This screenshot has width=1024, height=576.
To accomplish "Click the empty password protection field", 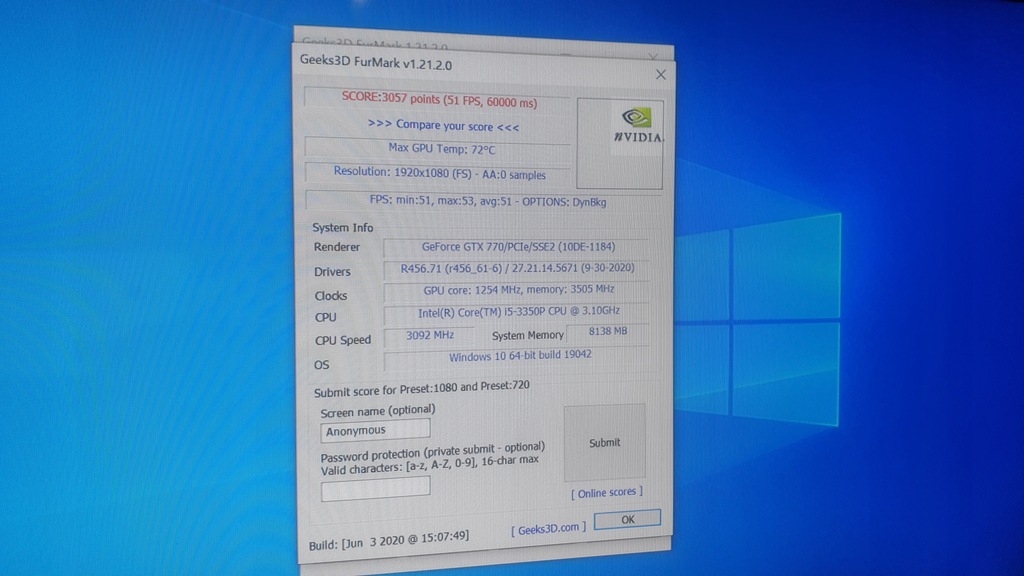I will 376,489.
